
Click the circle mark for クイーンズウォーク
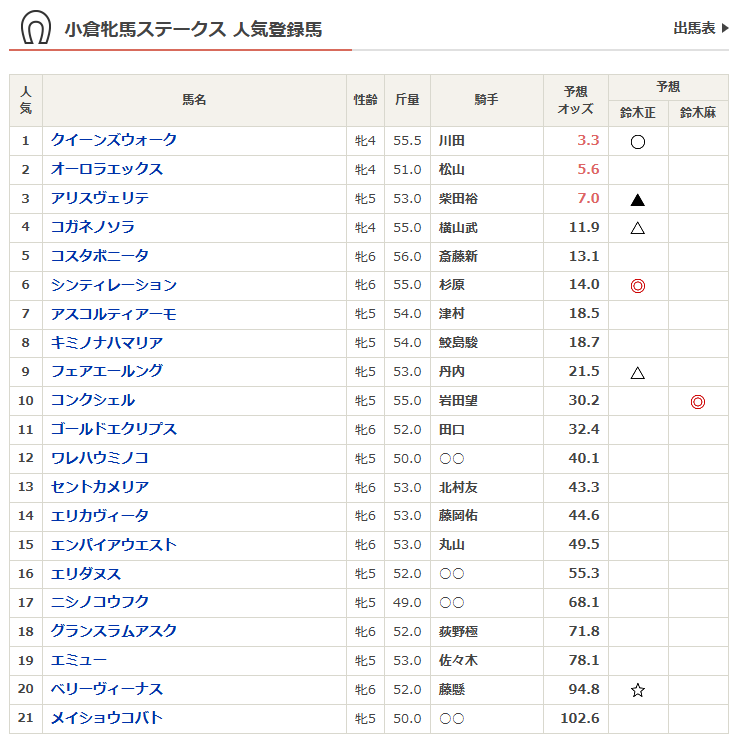tap(638, 142)
